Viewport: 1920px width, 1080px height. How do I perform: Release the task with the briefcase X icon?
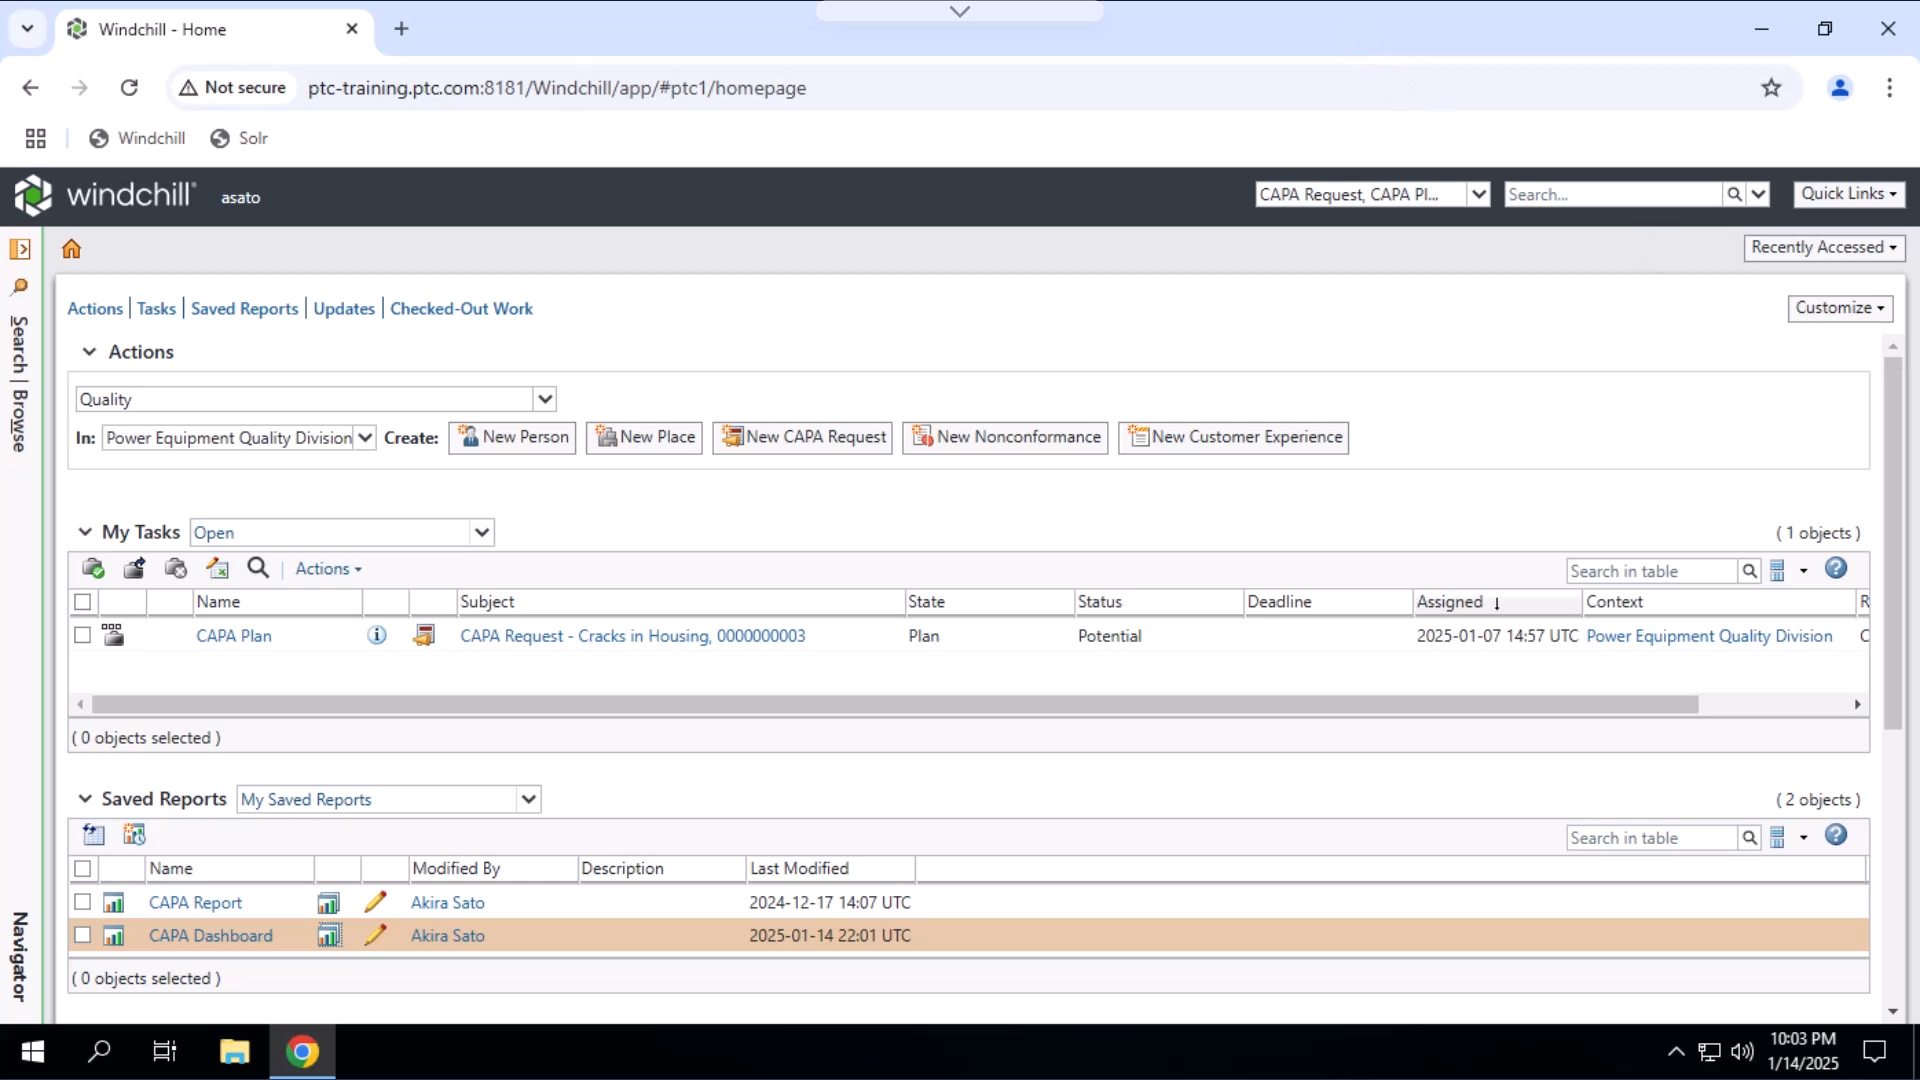click(x=175, y=568)
